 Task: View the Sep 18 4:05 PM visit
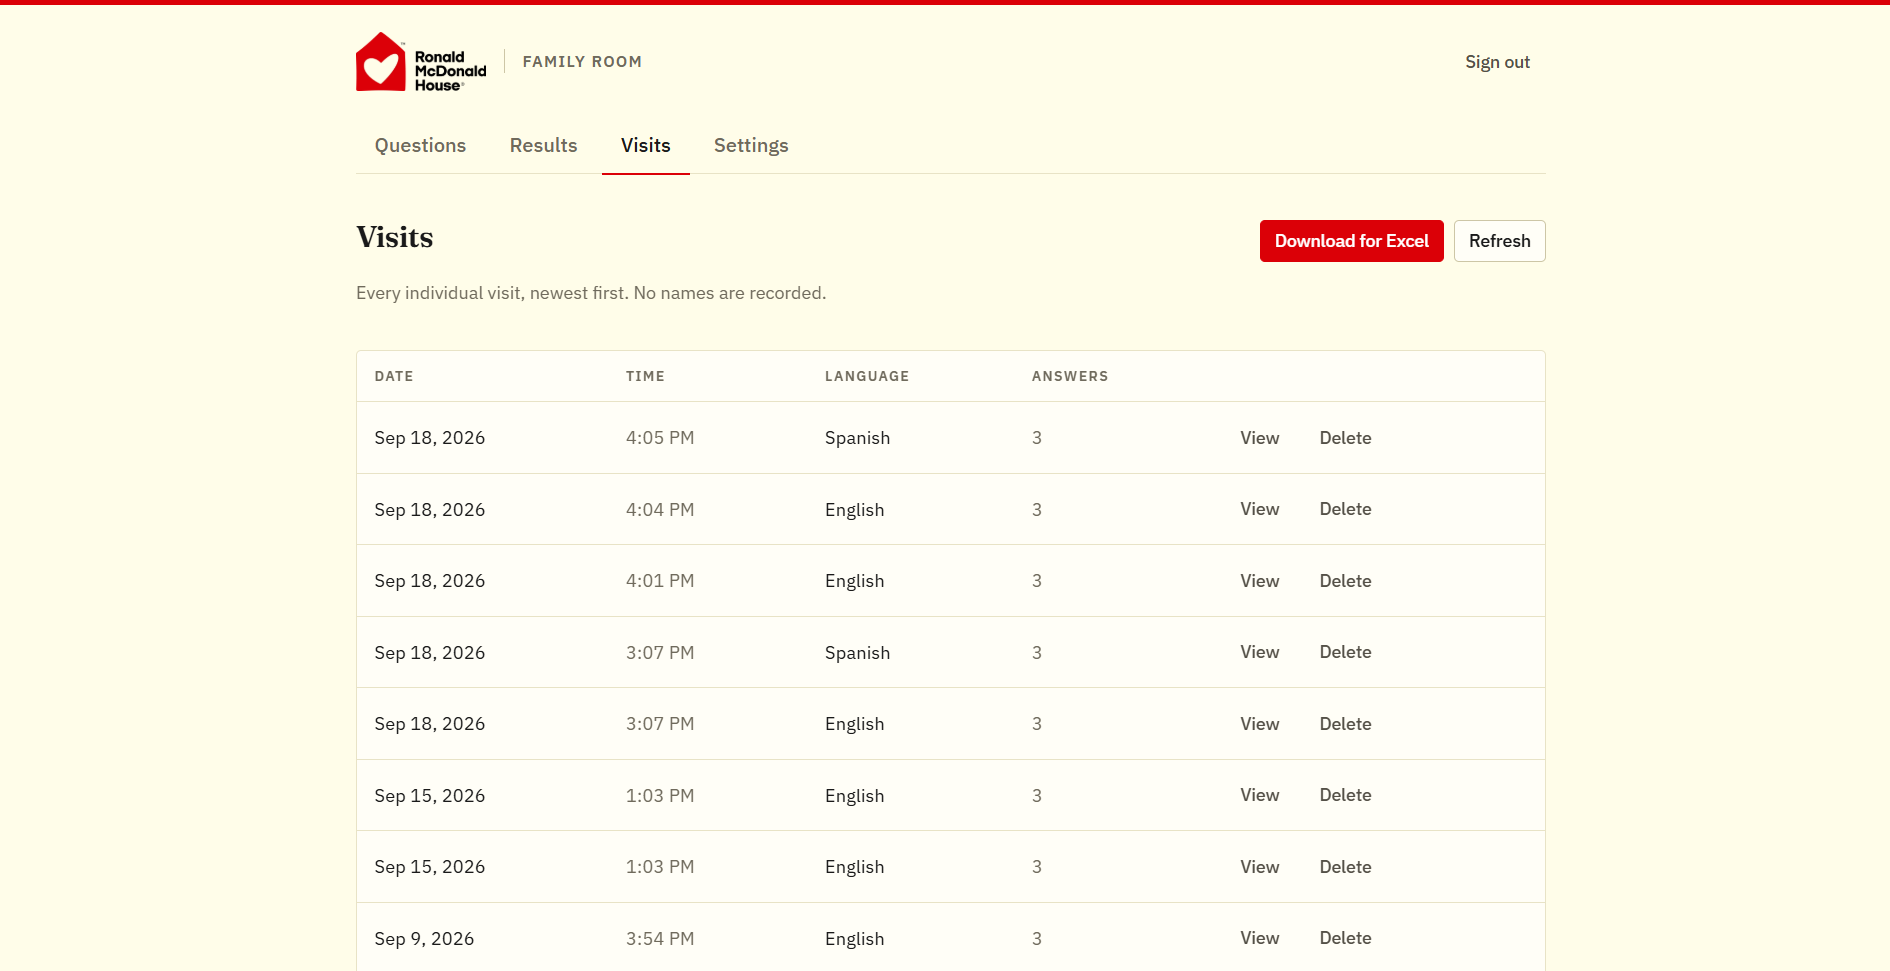[x=1259, y=438]
